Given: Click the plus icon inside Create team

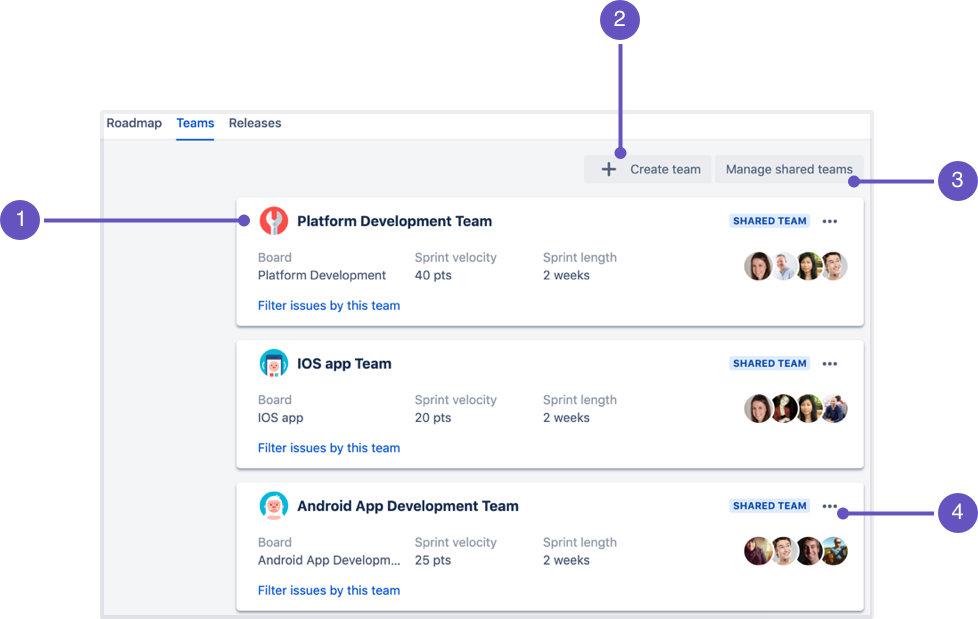Looking at the screenshot, I should 608,169.
